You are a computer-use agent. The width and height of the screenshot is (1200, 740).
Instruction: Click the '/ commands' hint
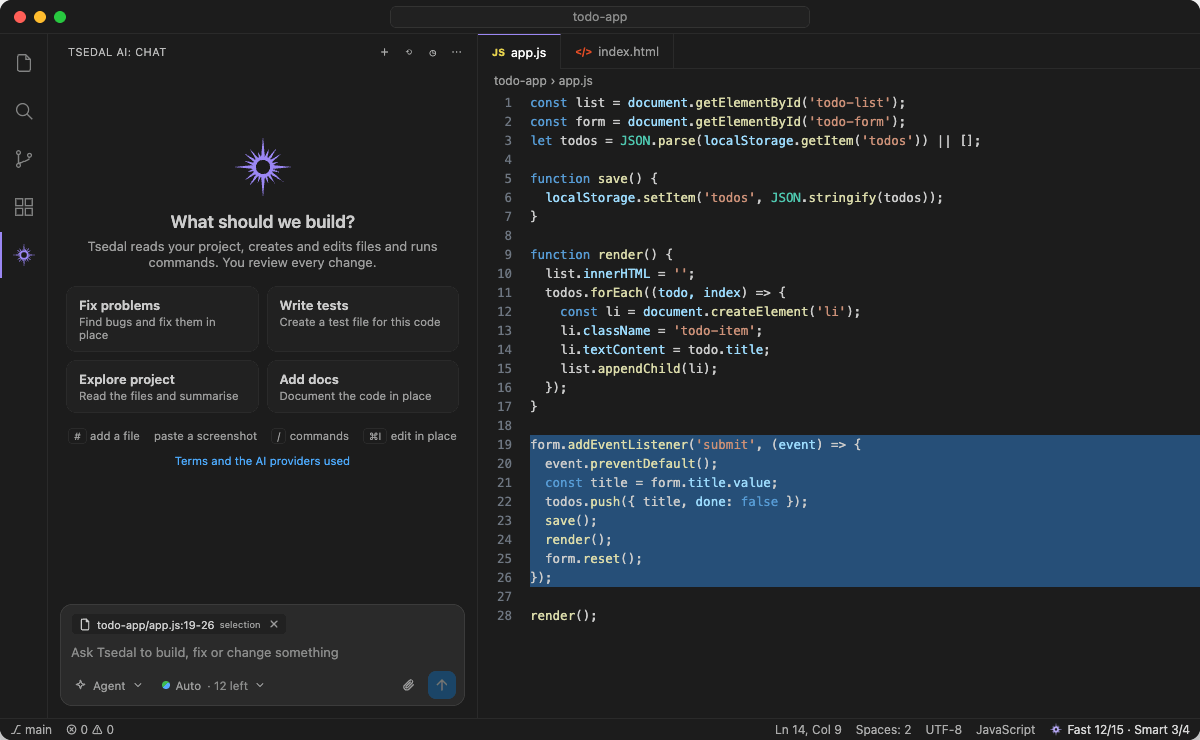click(x=310, y=436)
